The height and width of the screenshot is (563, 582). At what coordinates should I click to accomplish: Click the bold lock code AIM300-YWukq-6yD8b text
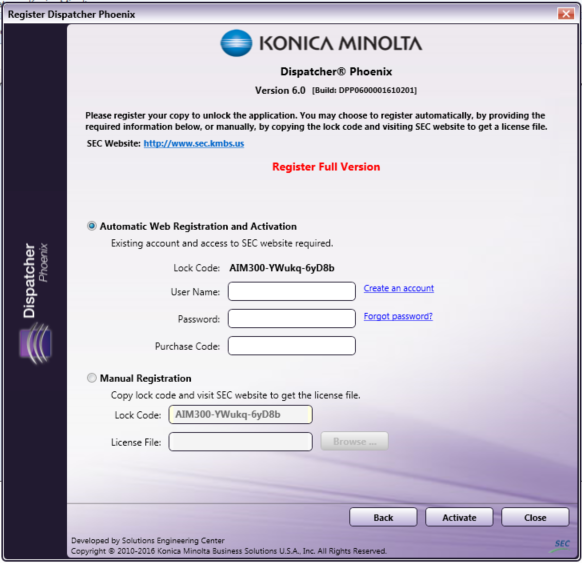pyautogui.click(x=282, y=268)
